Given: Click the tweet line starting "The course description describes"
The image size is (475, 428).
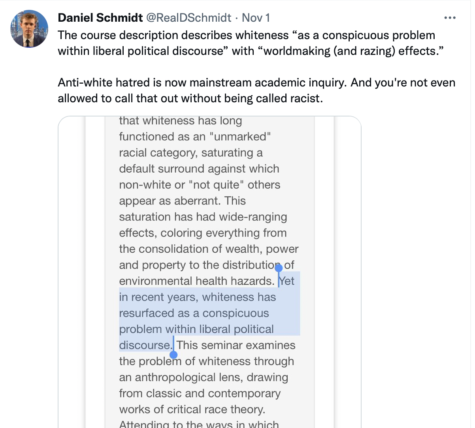Looking at the screenshot, I should pos(246,35).
